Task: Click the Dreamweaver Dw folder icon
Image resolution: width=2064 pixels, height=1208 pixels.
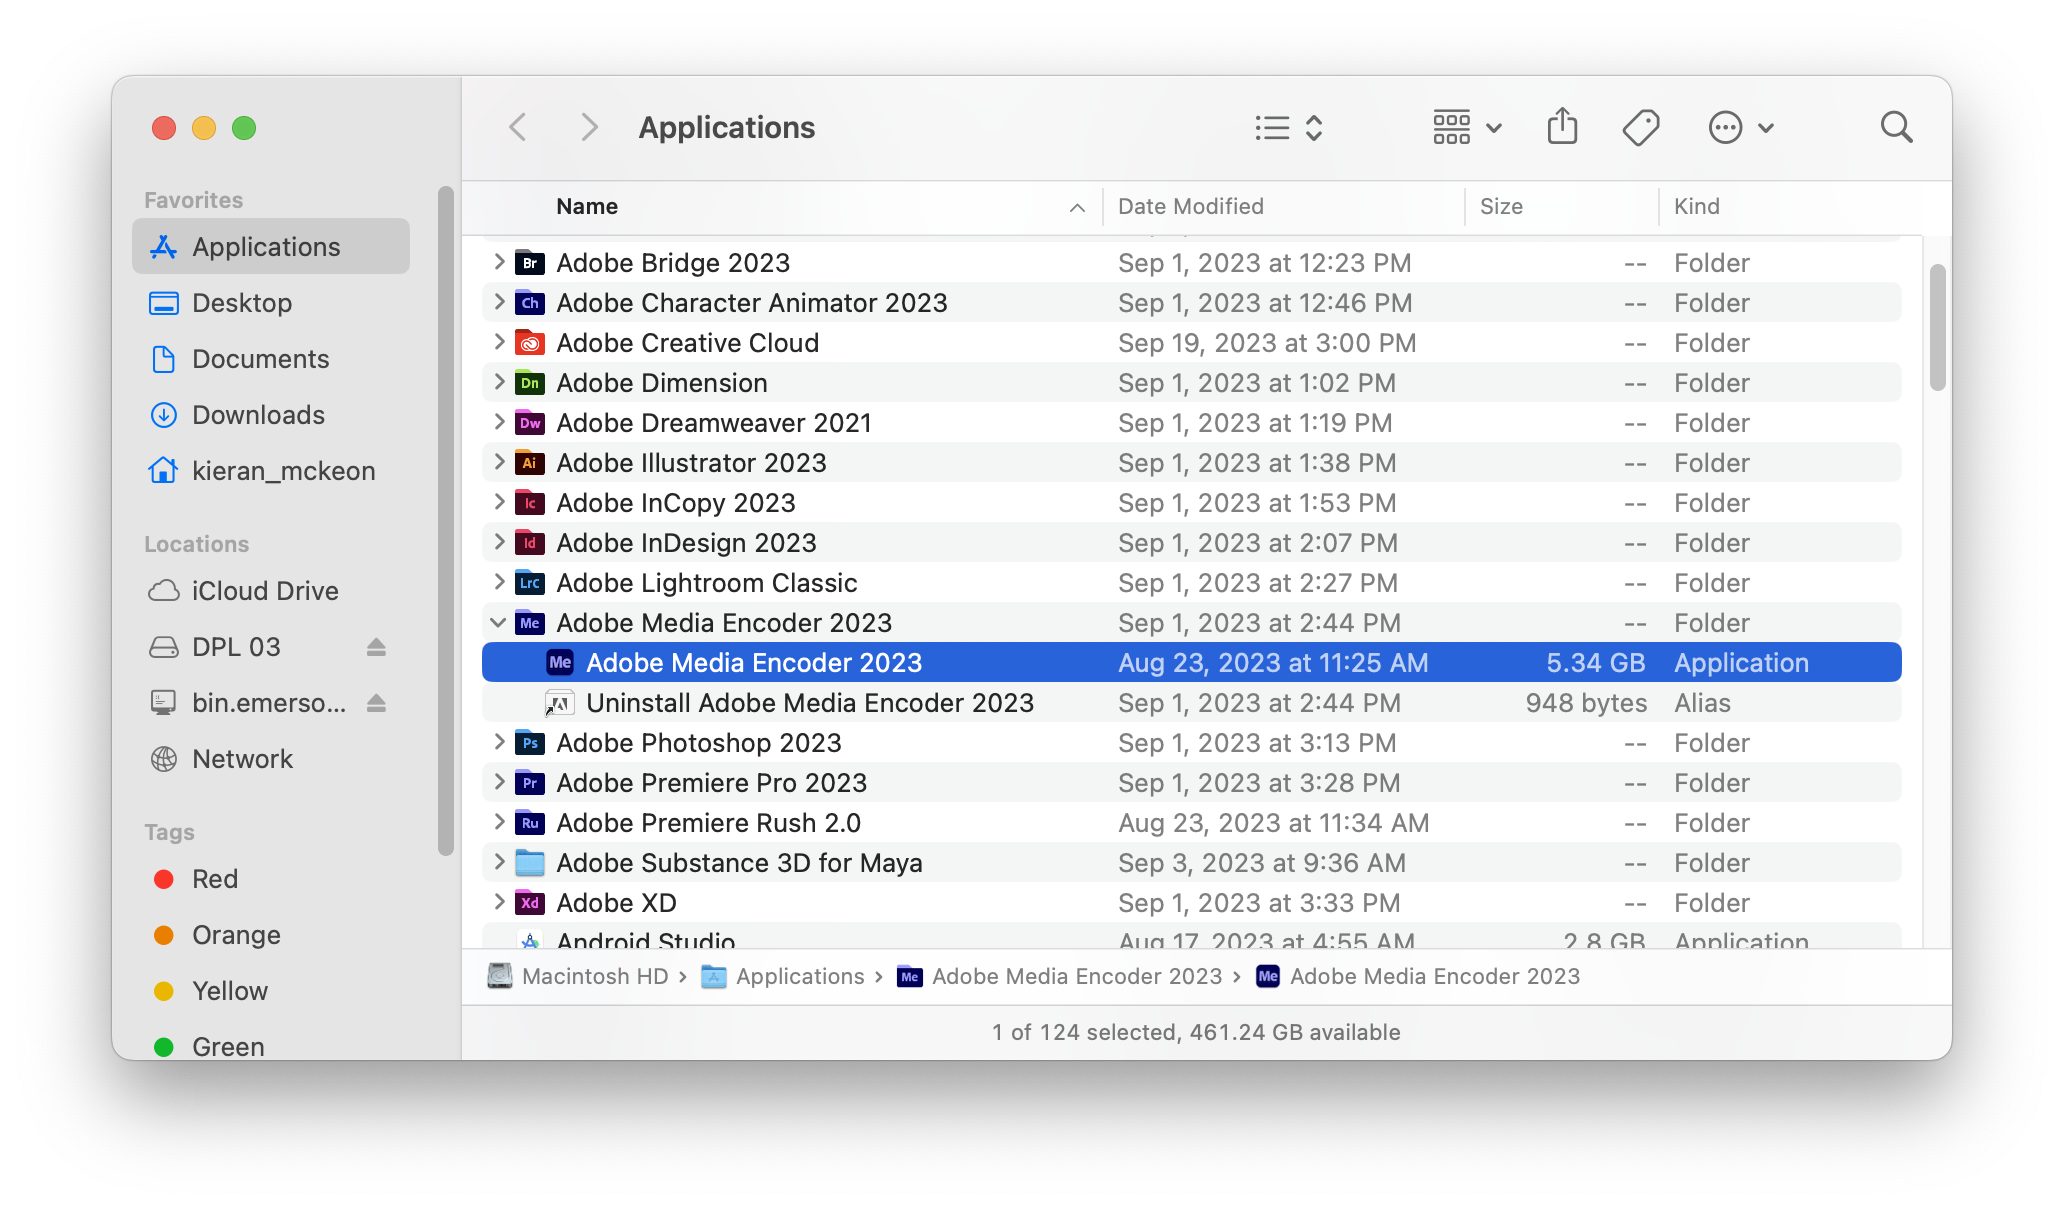Action: [x=530, y=423]
